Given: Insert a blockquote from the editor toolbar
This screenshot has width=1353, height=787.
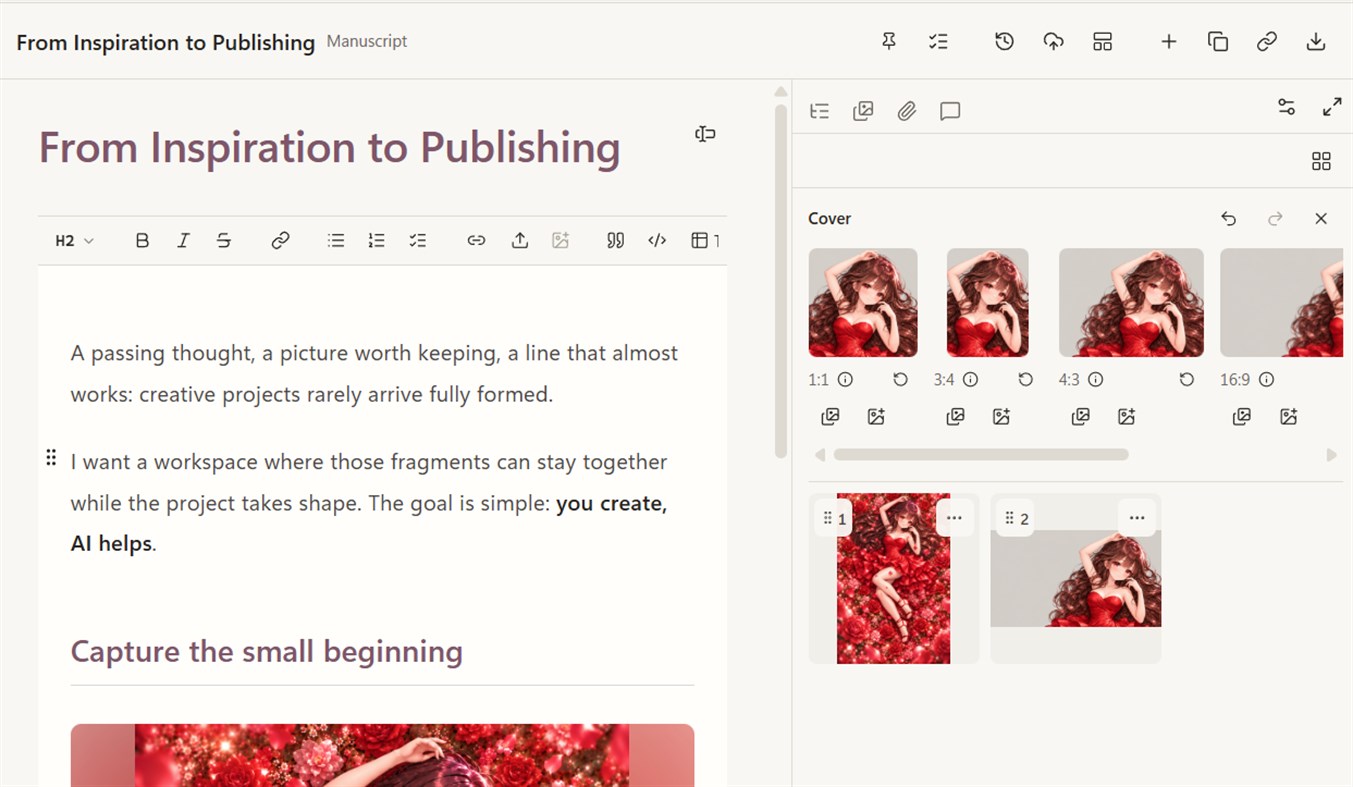Looking at the screenshot, I should click(615, 240).
